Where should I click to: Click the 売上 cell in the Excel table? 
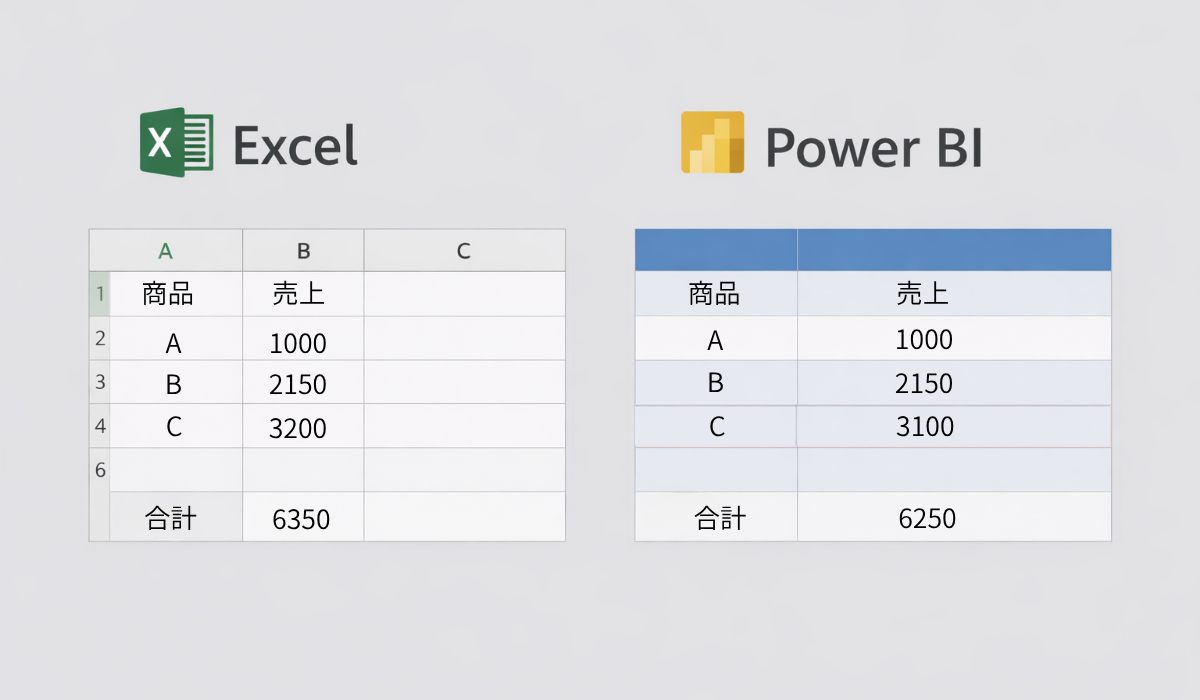tap(303, 294)
